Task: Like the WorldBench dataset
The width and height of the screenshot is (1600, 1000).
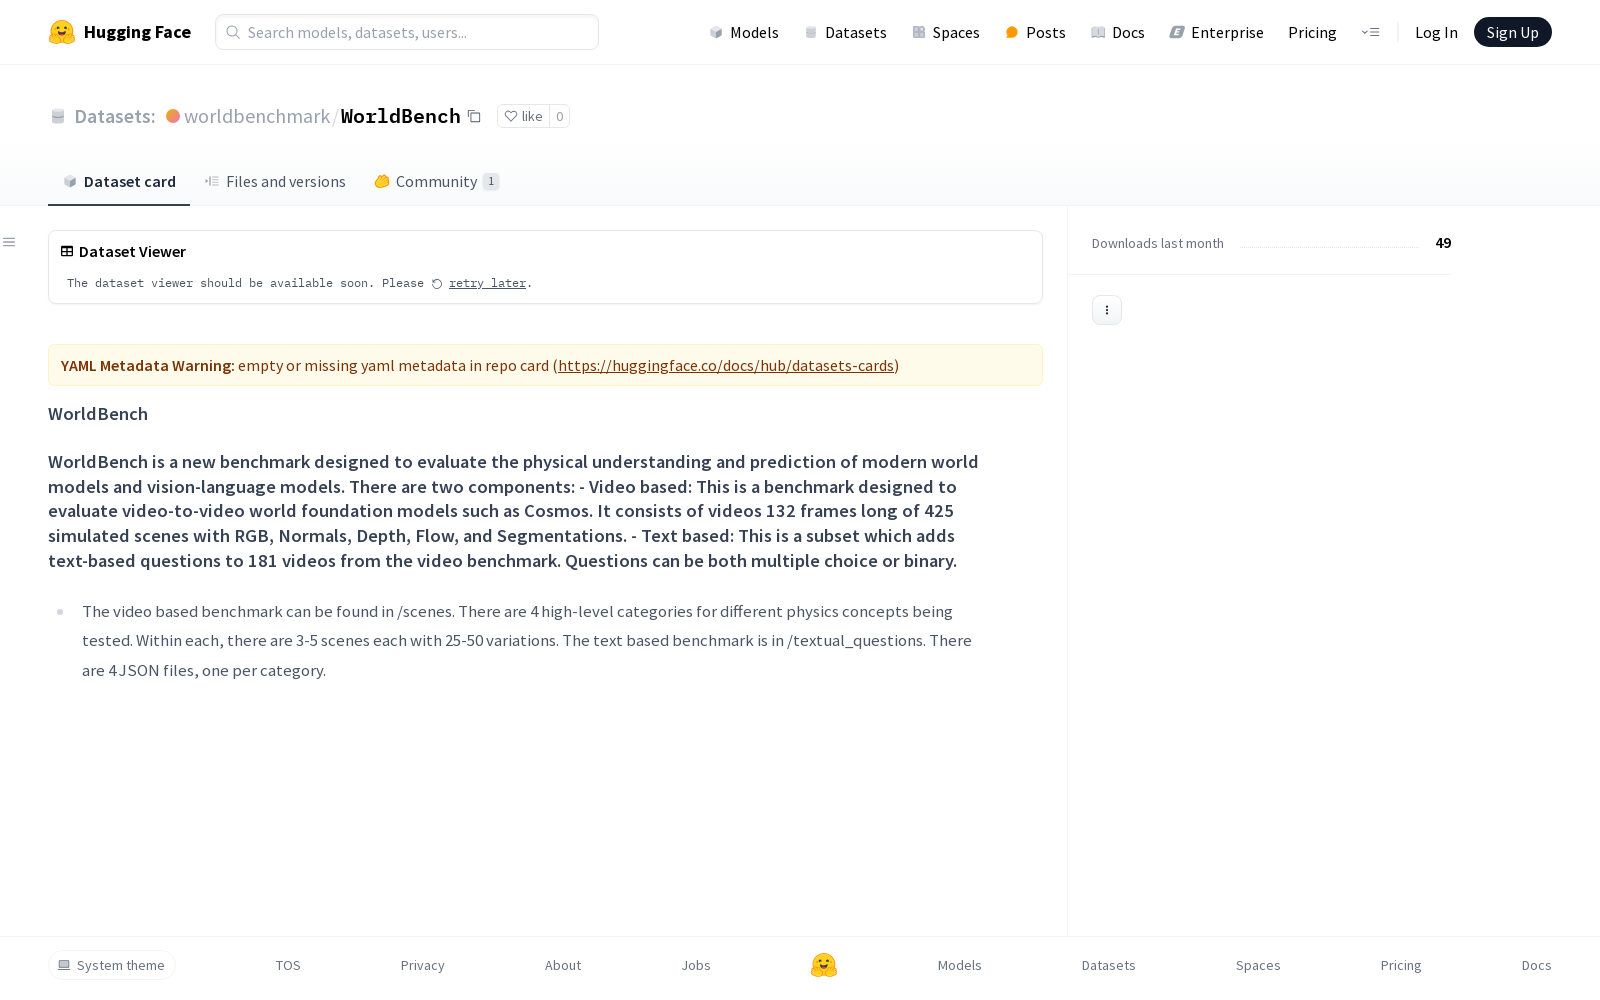Action: [x=523, y=116]
